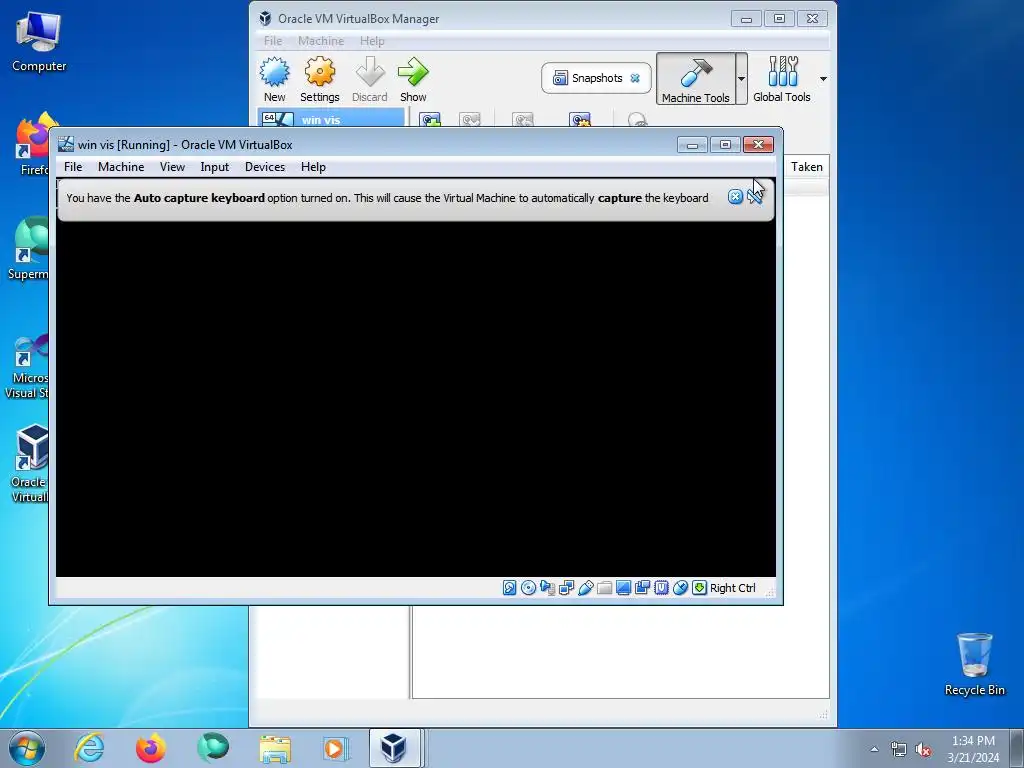Open Settings gear in VirtualBox Manager toolbar

[319, 79]
